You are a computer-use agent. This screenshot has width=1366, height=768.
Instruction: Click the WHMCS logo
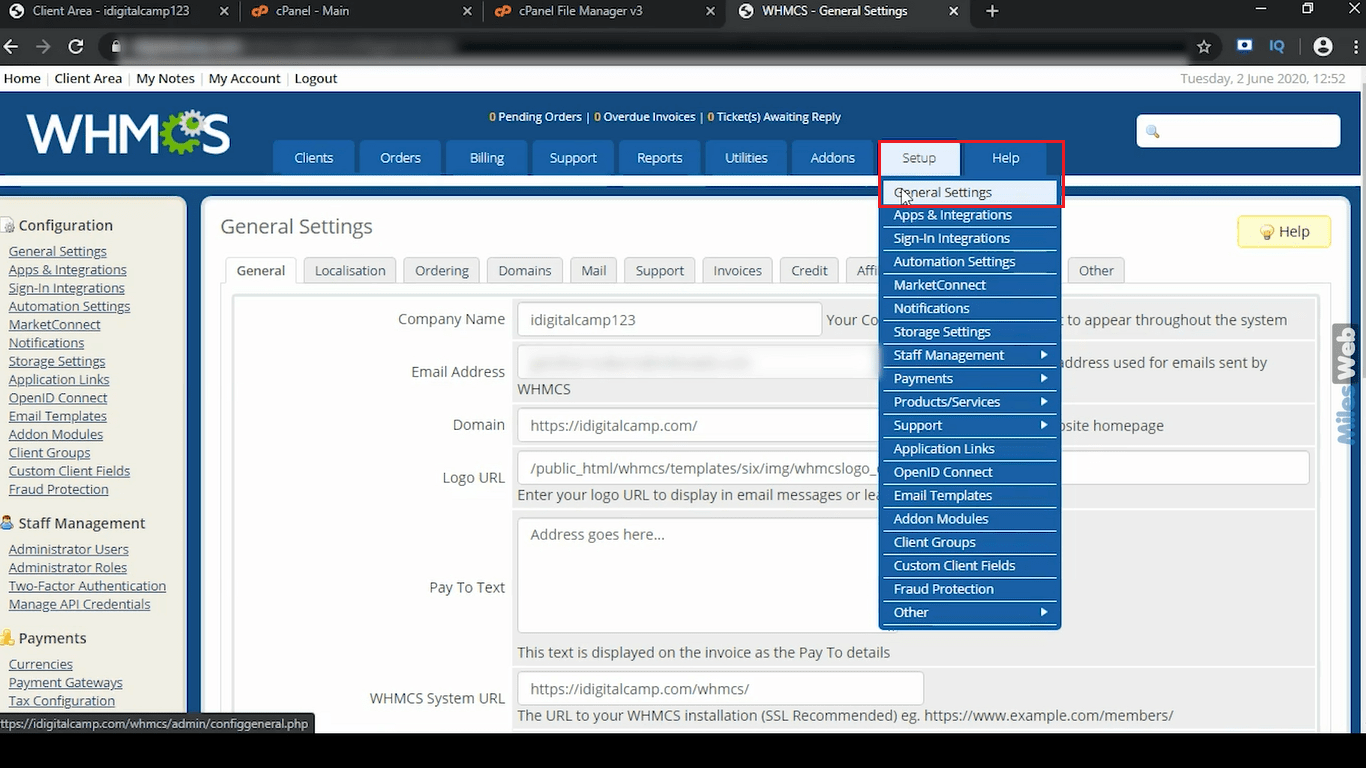(x=128, y=133)
